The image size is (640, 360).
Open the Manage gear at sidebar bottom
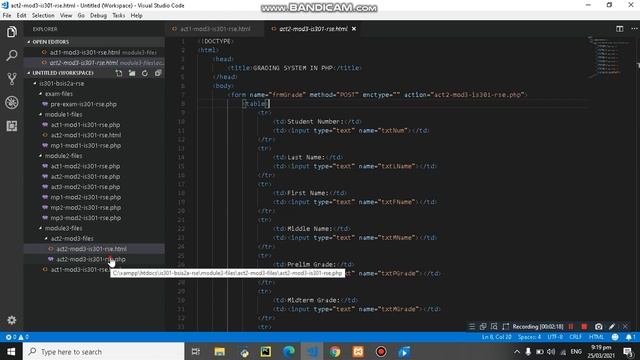tap(12, 320)
